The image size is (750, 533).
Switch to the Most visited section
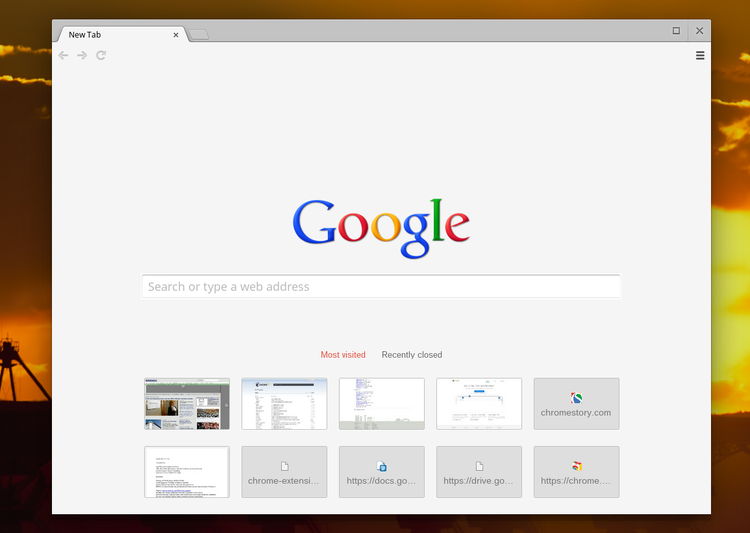tap(343, 355)
